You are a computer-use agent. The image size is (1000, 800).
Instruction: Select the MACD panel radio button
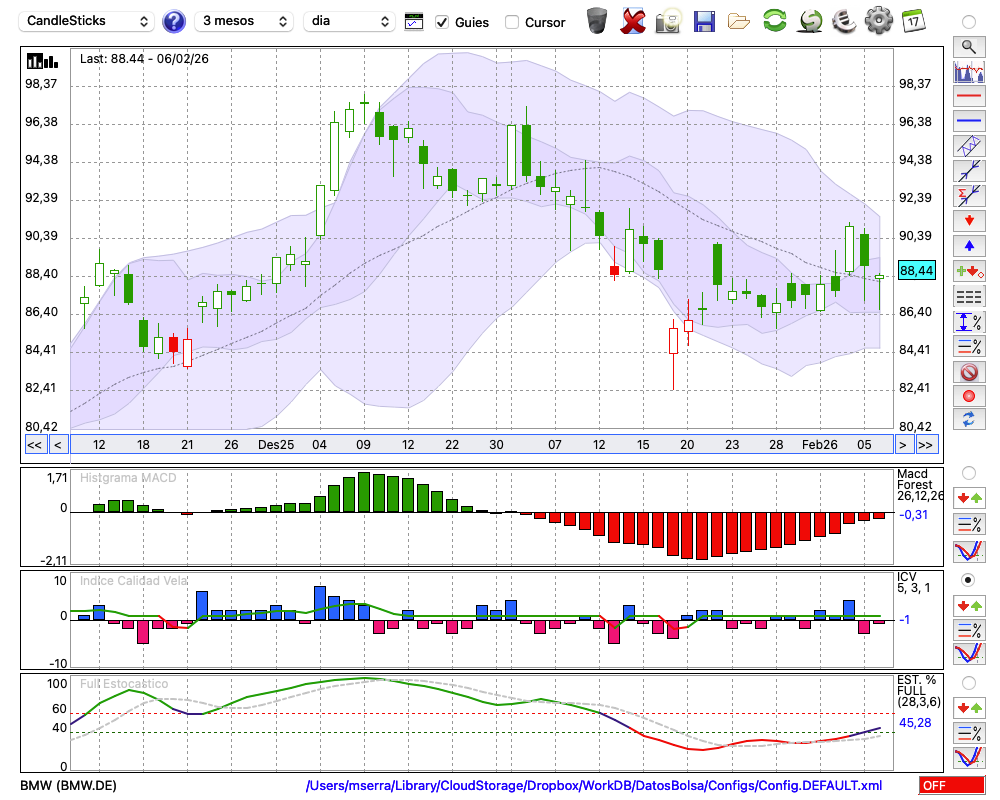tap(968, 472)
